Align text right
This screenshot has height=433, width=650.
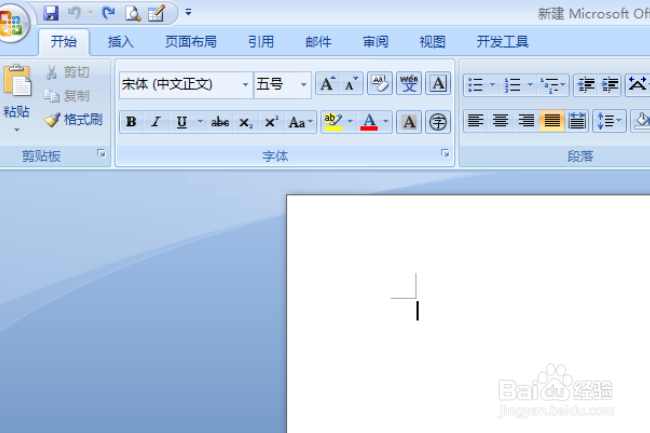[526, 121]
